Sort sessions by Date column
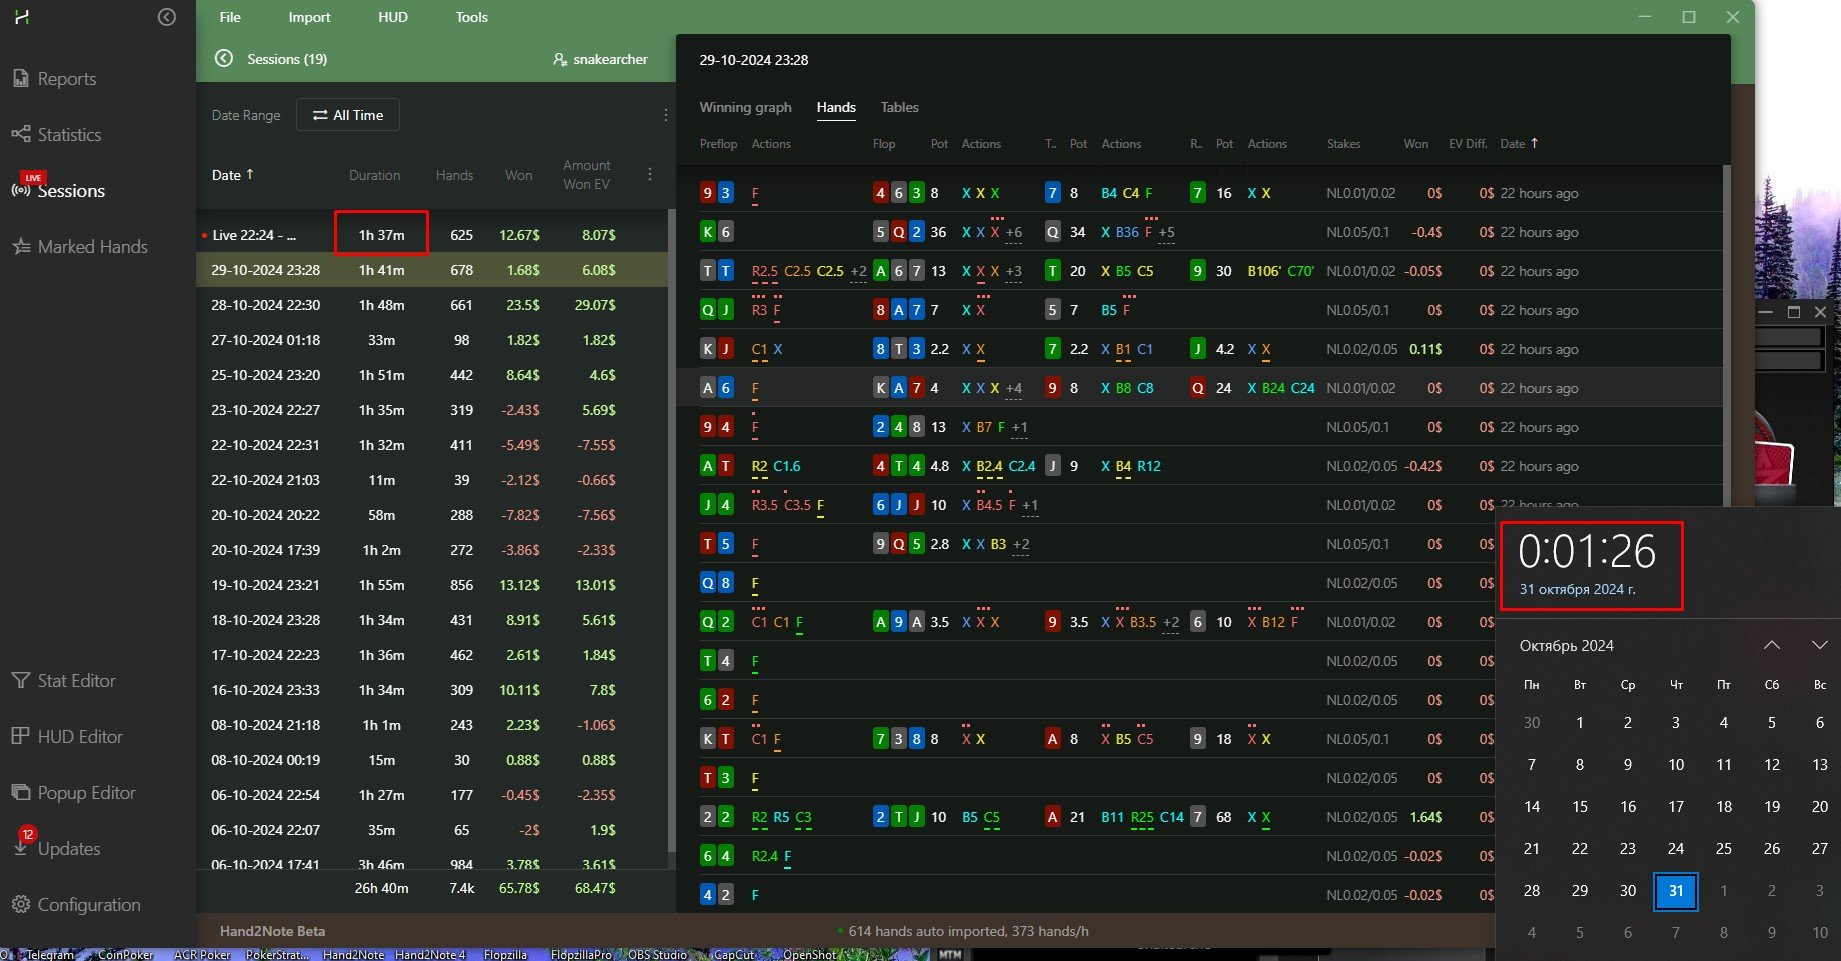 232,175
